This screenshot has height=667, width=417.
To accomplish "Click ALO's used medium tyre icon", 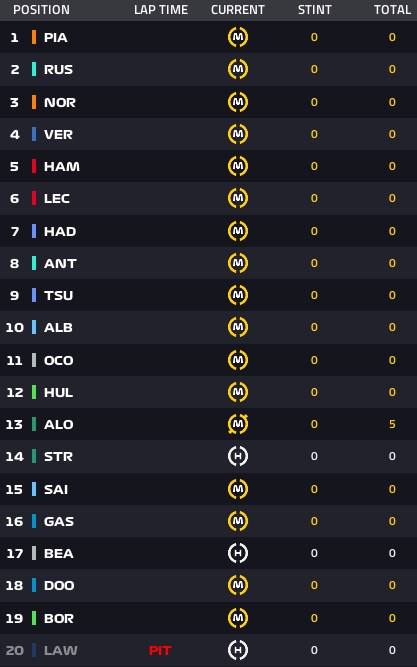I will [x=238, y=424].
